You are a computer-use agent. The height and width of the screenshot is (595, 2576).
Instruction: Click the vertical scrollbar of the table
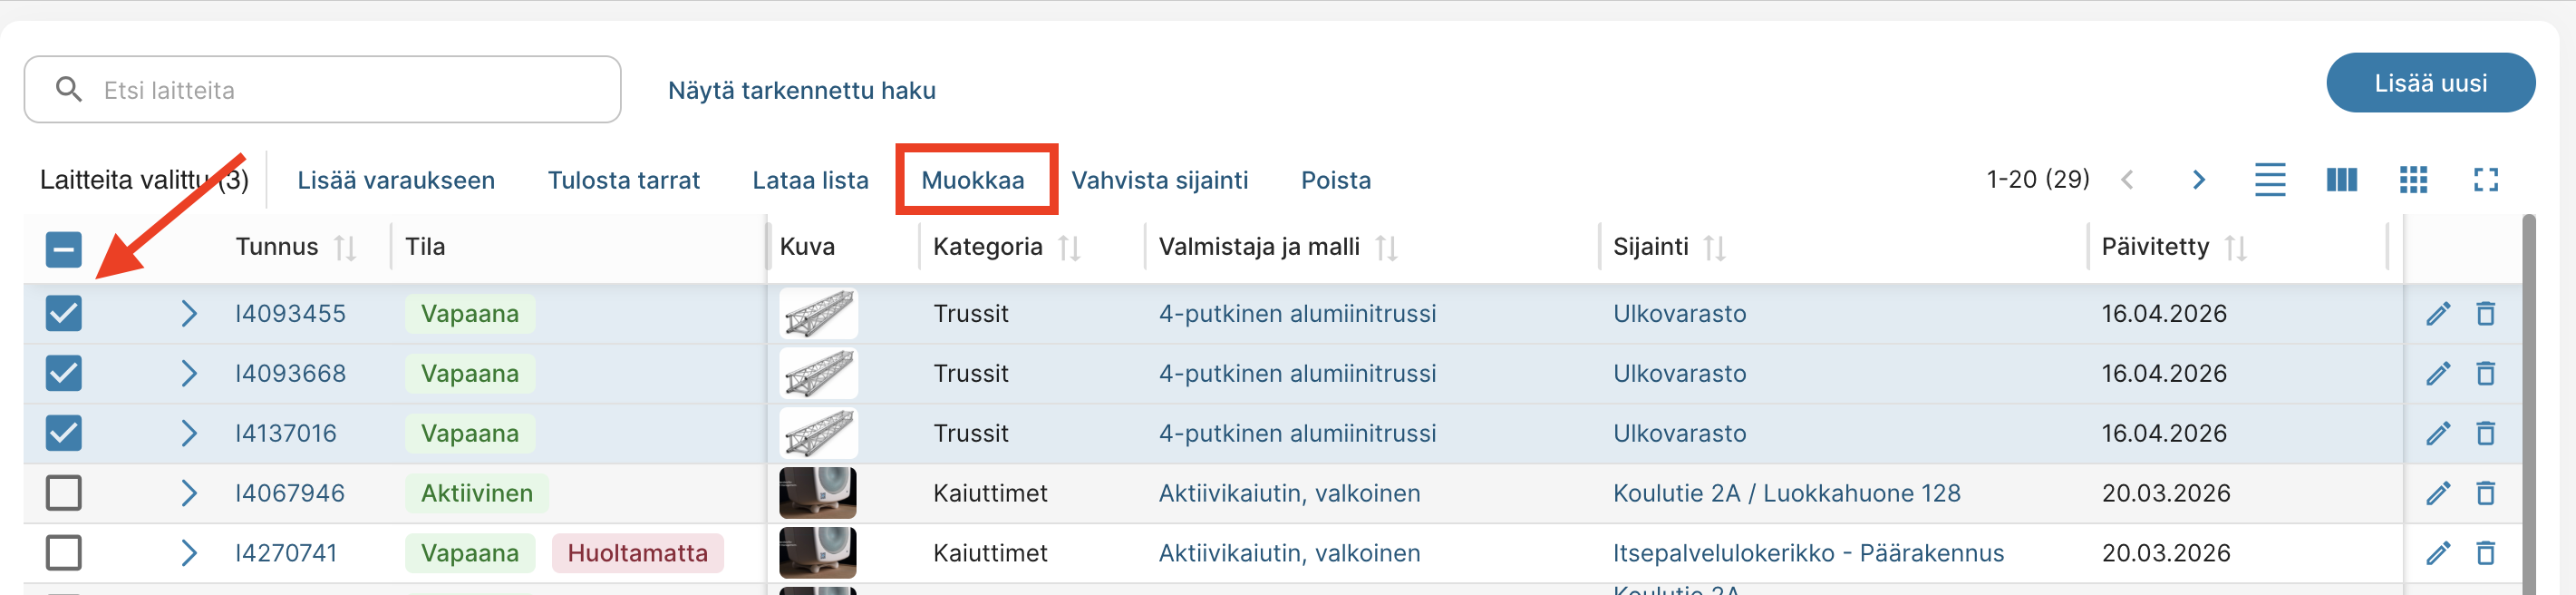pyautogui.click(x=2529, y=404)
